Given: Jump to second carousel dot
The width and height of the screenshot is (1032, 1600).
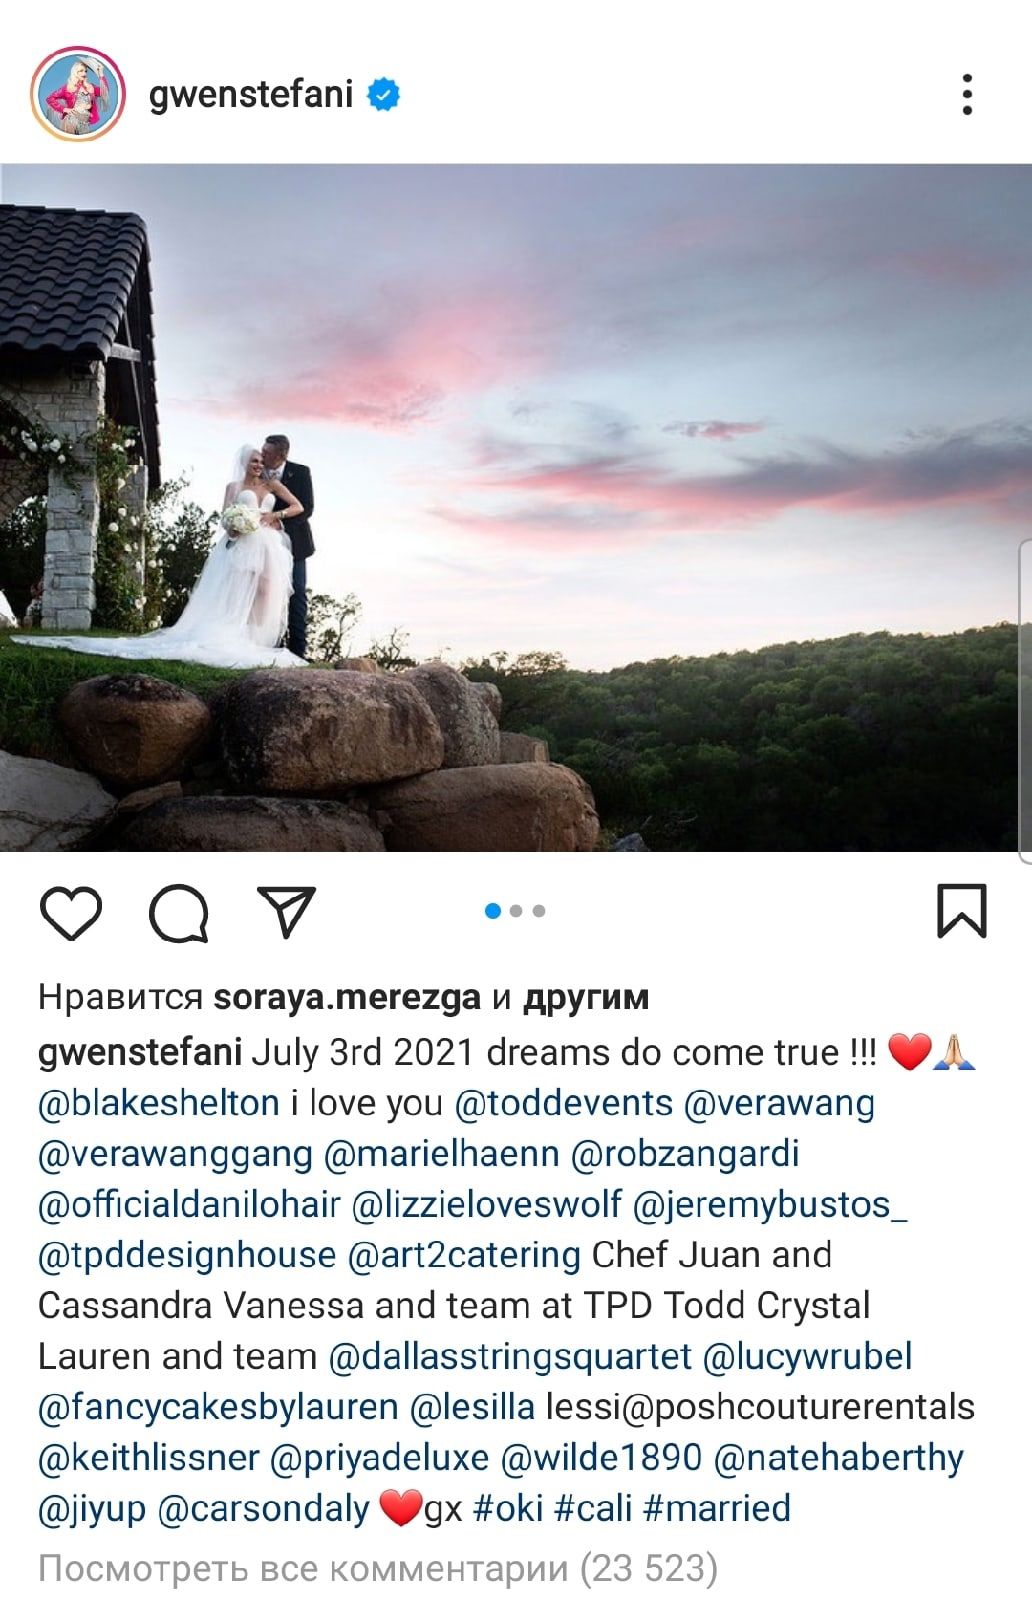Looking at the screenshot, I should point(516,911).
